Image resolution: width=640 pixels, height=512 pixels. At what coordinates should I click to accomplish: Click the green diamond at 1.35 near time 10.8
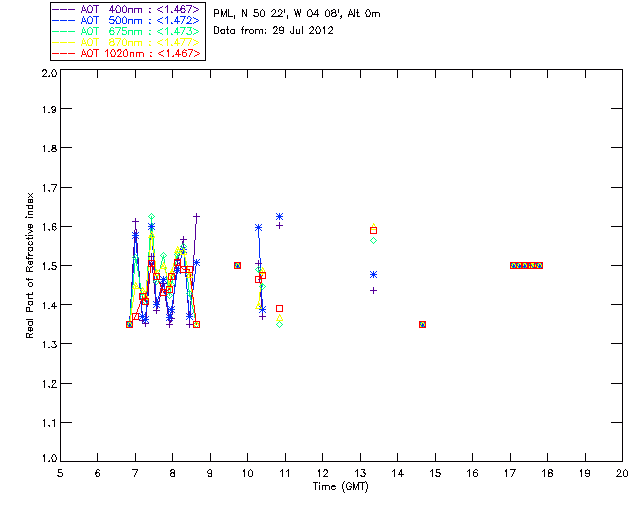[280, 325]
